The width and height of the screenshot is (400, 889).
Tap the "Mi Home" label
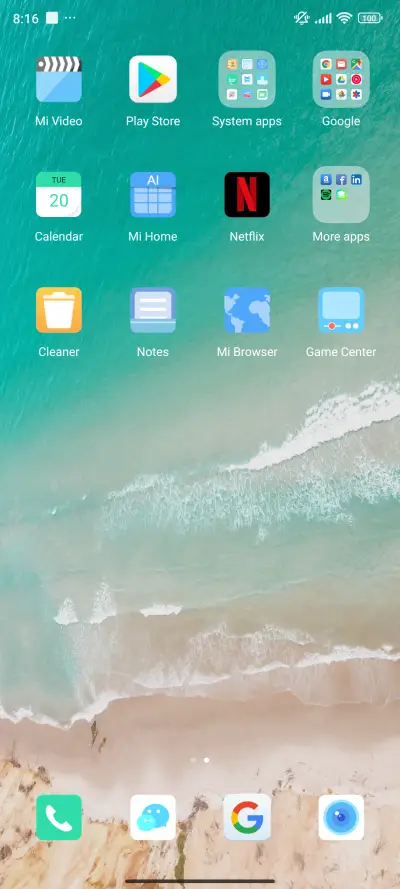pyautogui.click(x=153, y=236)
